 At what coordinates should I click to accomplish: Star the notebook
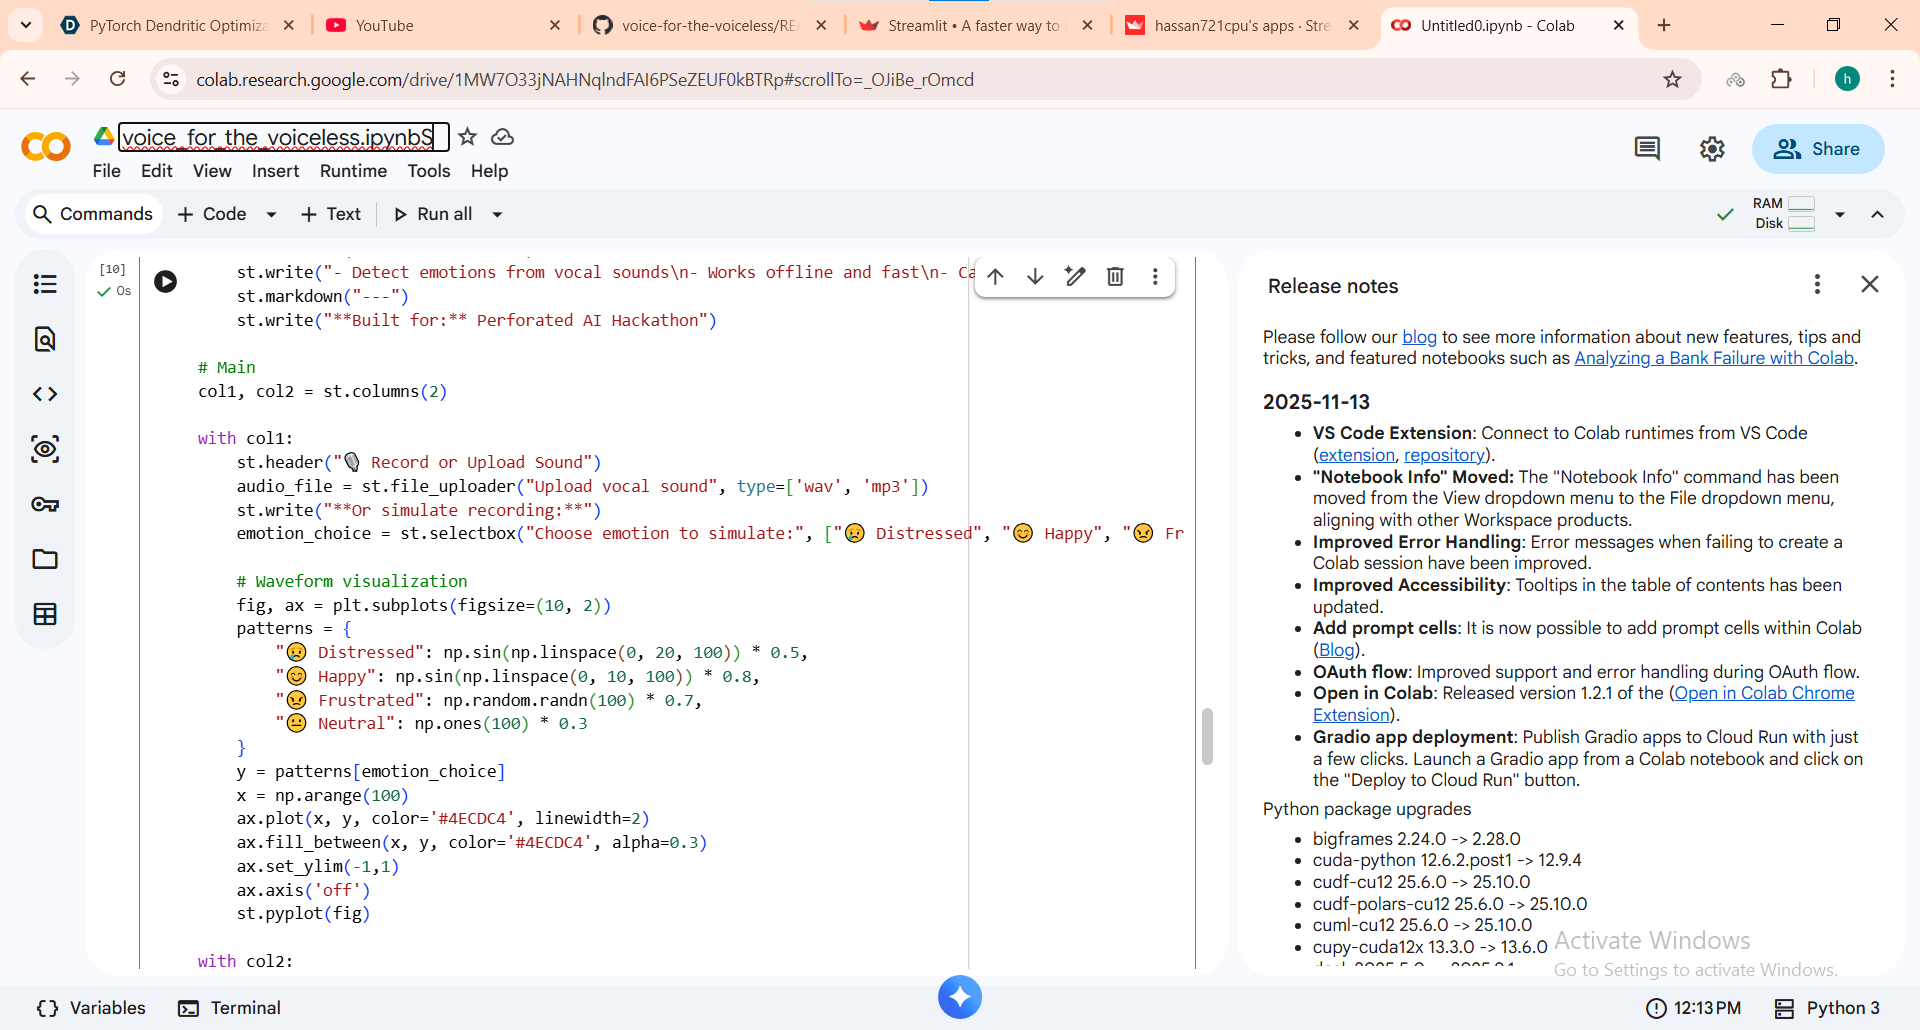[x=468, y=137]
